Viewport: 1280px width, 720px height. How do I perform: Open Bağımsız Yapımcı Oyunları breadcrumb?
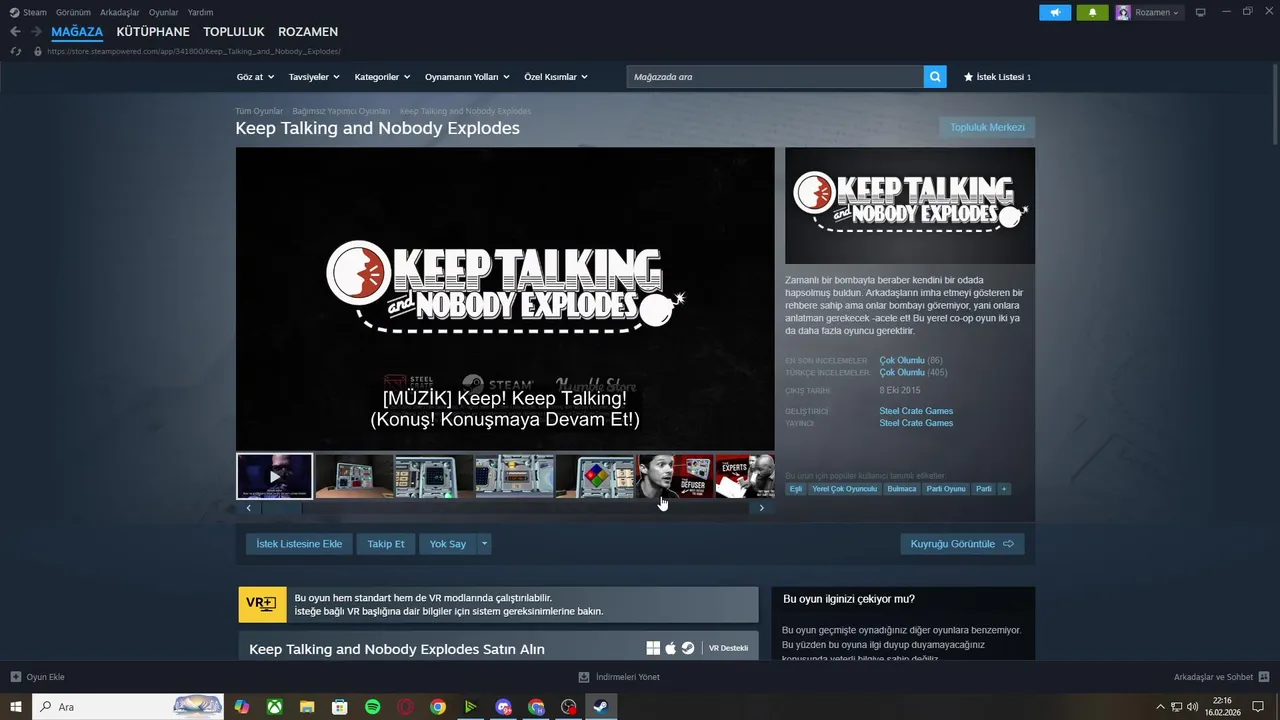[341, 111]
